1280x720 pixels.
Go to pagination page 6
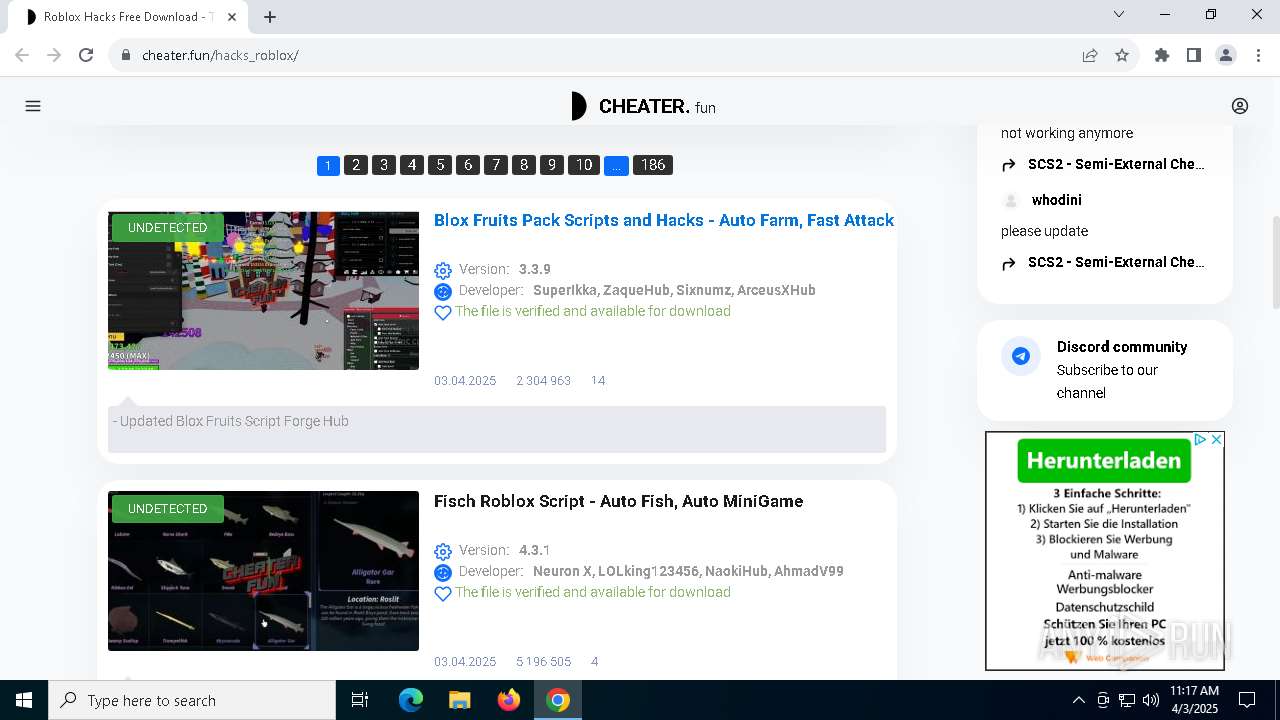[468, 165]
